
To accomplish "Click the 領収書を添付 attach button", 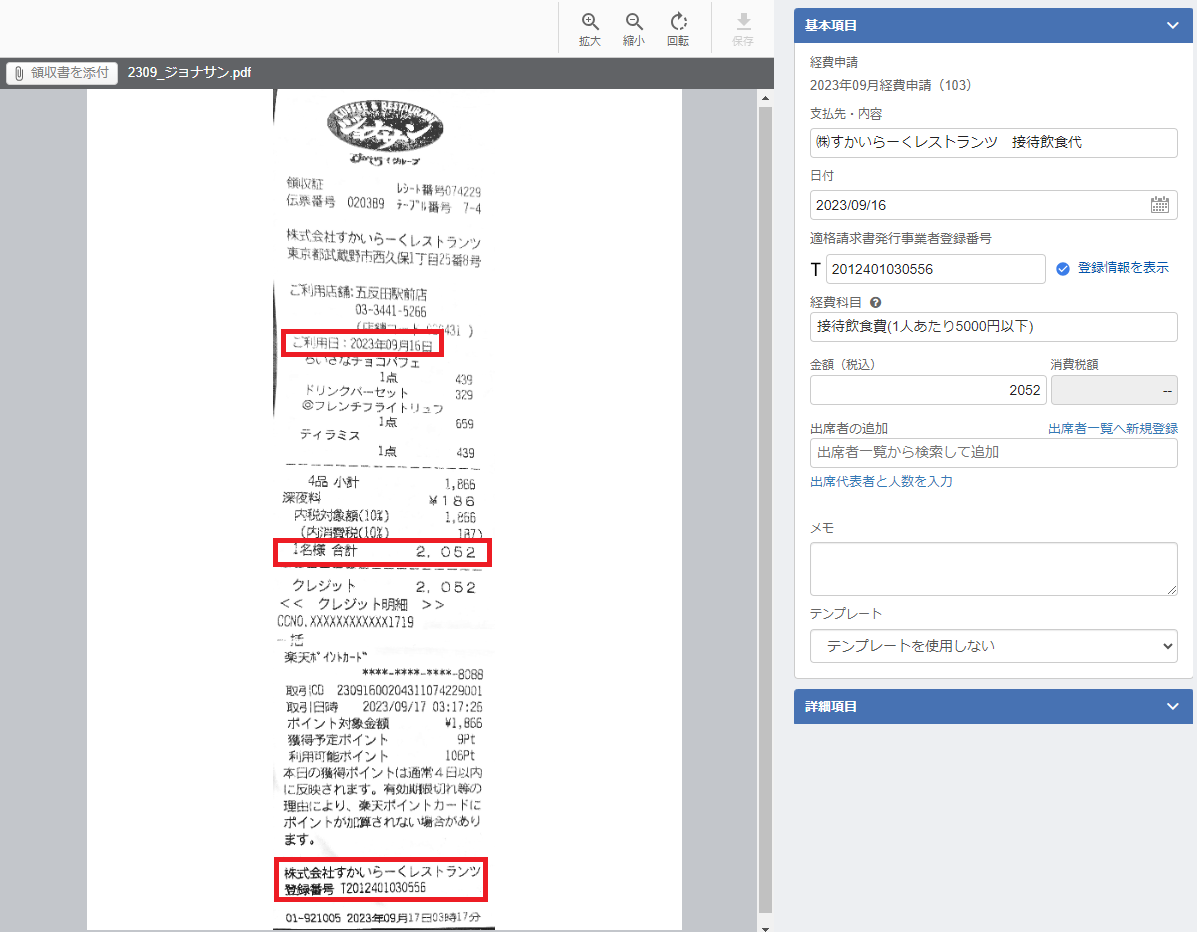I will click(x=62, y=73).
